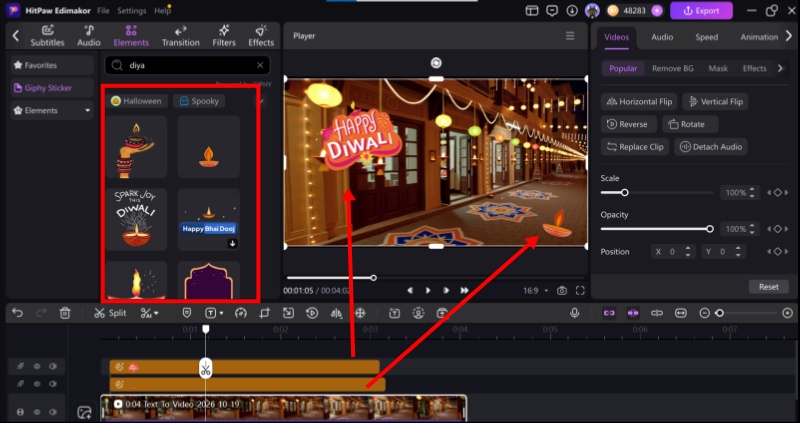Click the diya sticker search field

tap(187, 65)
